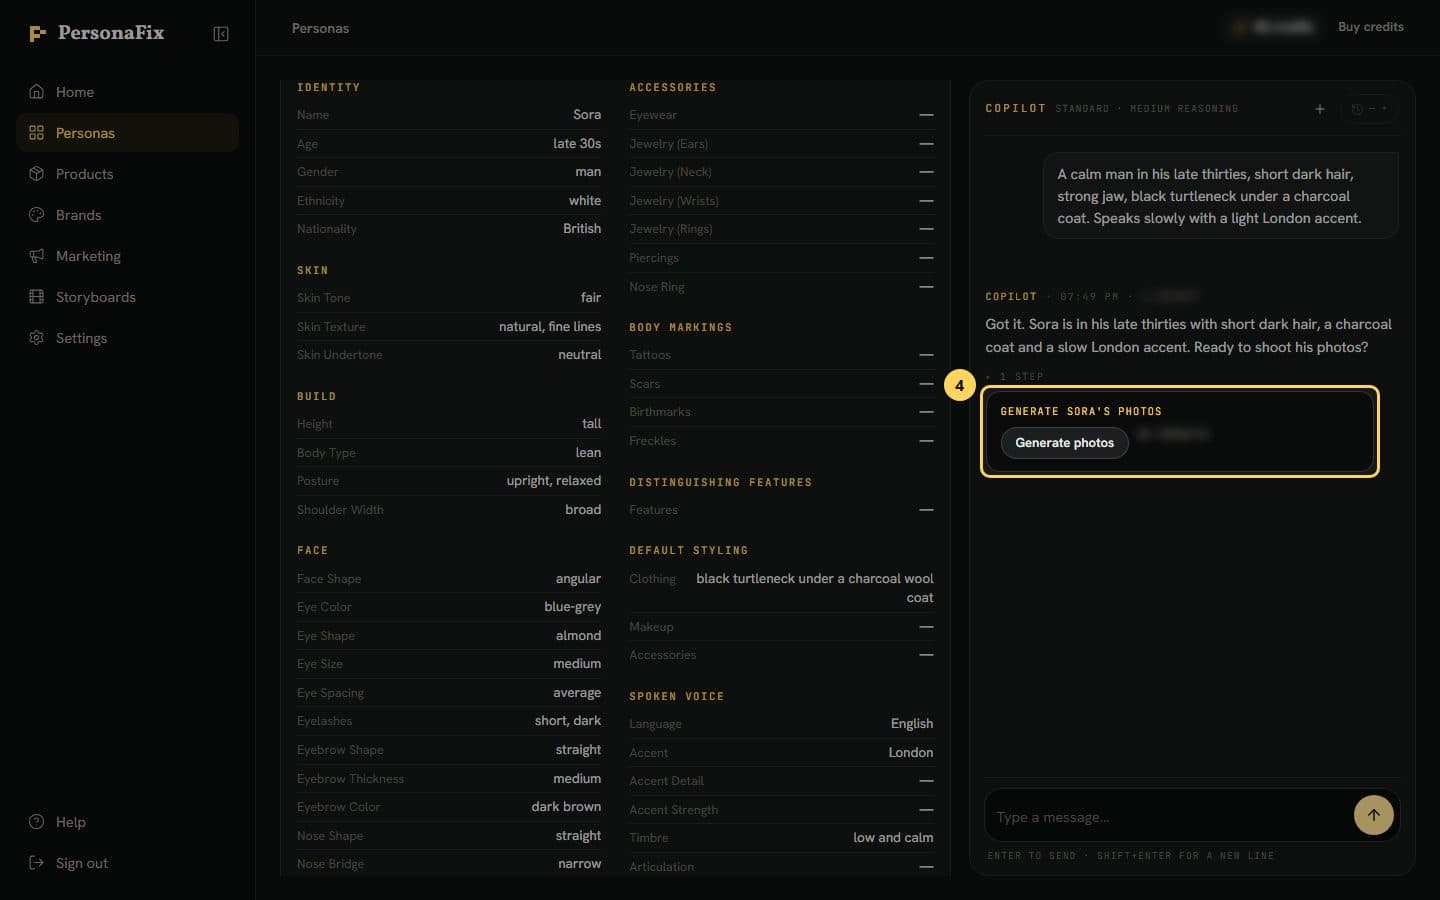Viewport: 1440px width, 900px height.
Task: Click the Buy credits link
Action: click(1371, 27)
